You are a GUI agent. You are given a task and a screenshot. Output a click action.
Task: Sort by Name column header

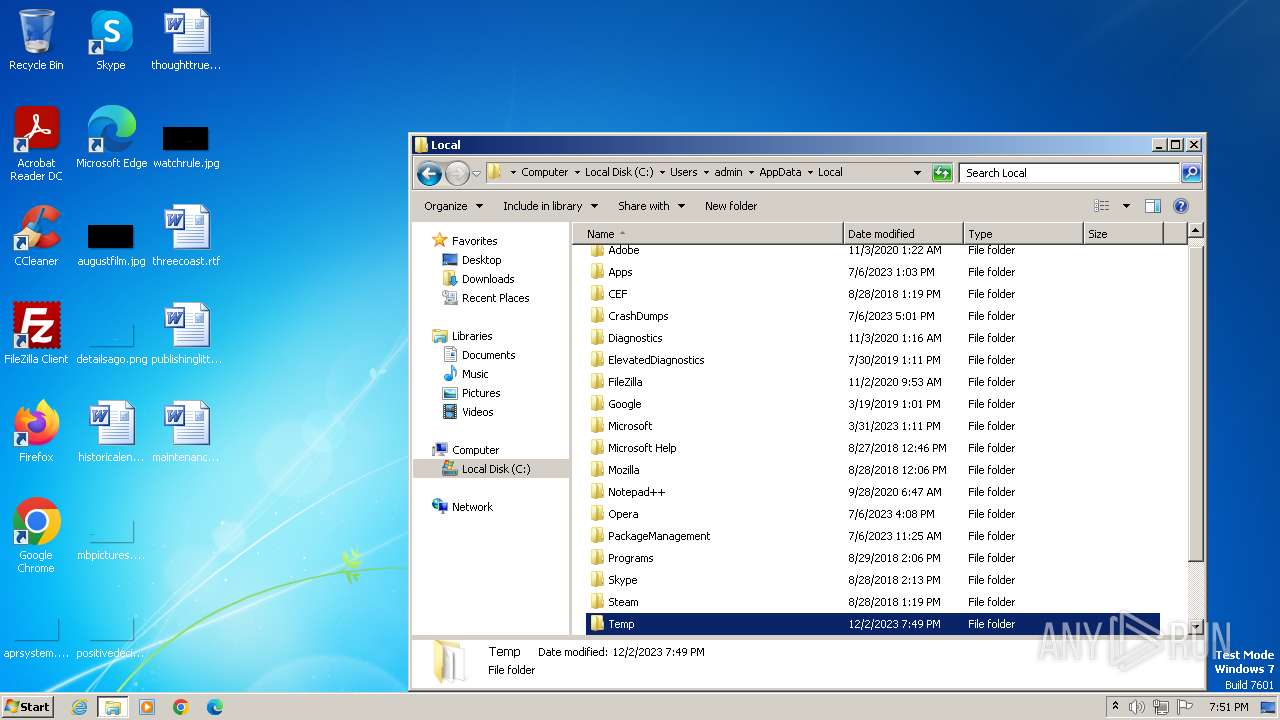pyautogui.click(x=708, y=234)
